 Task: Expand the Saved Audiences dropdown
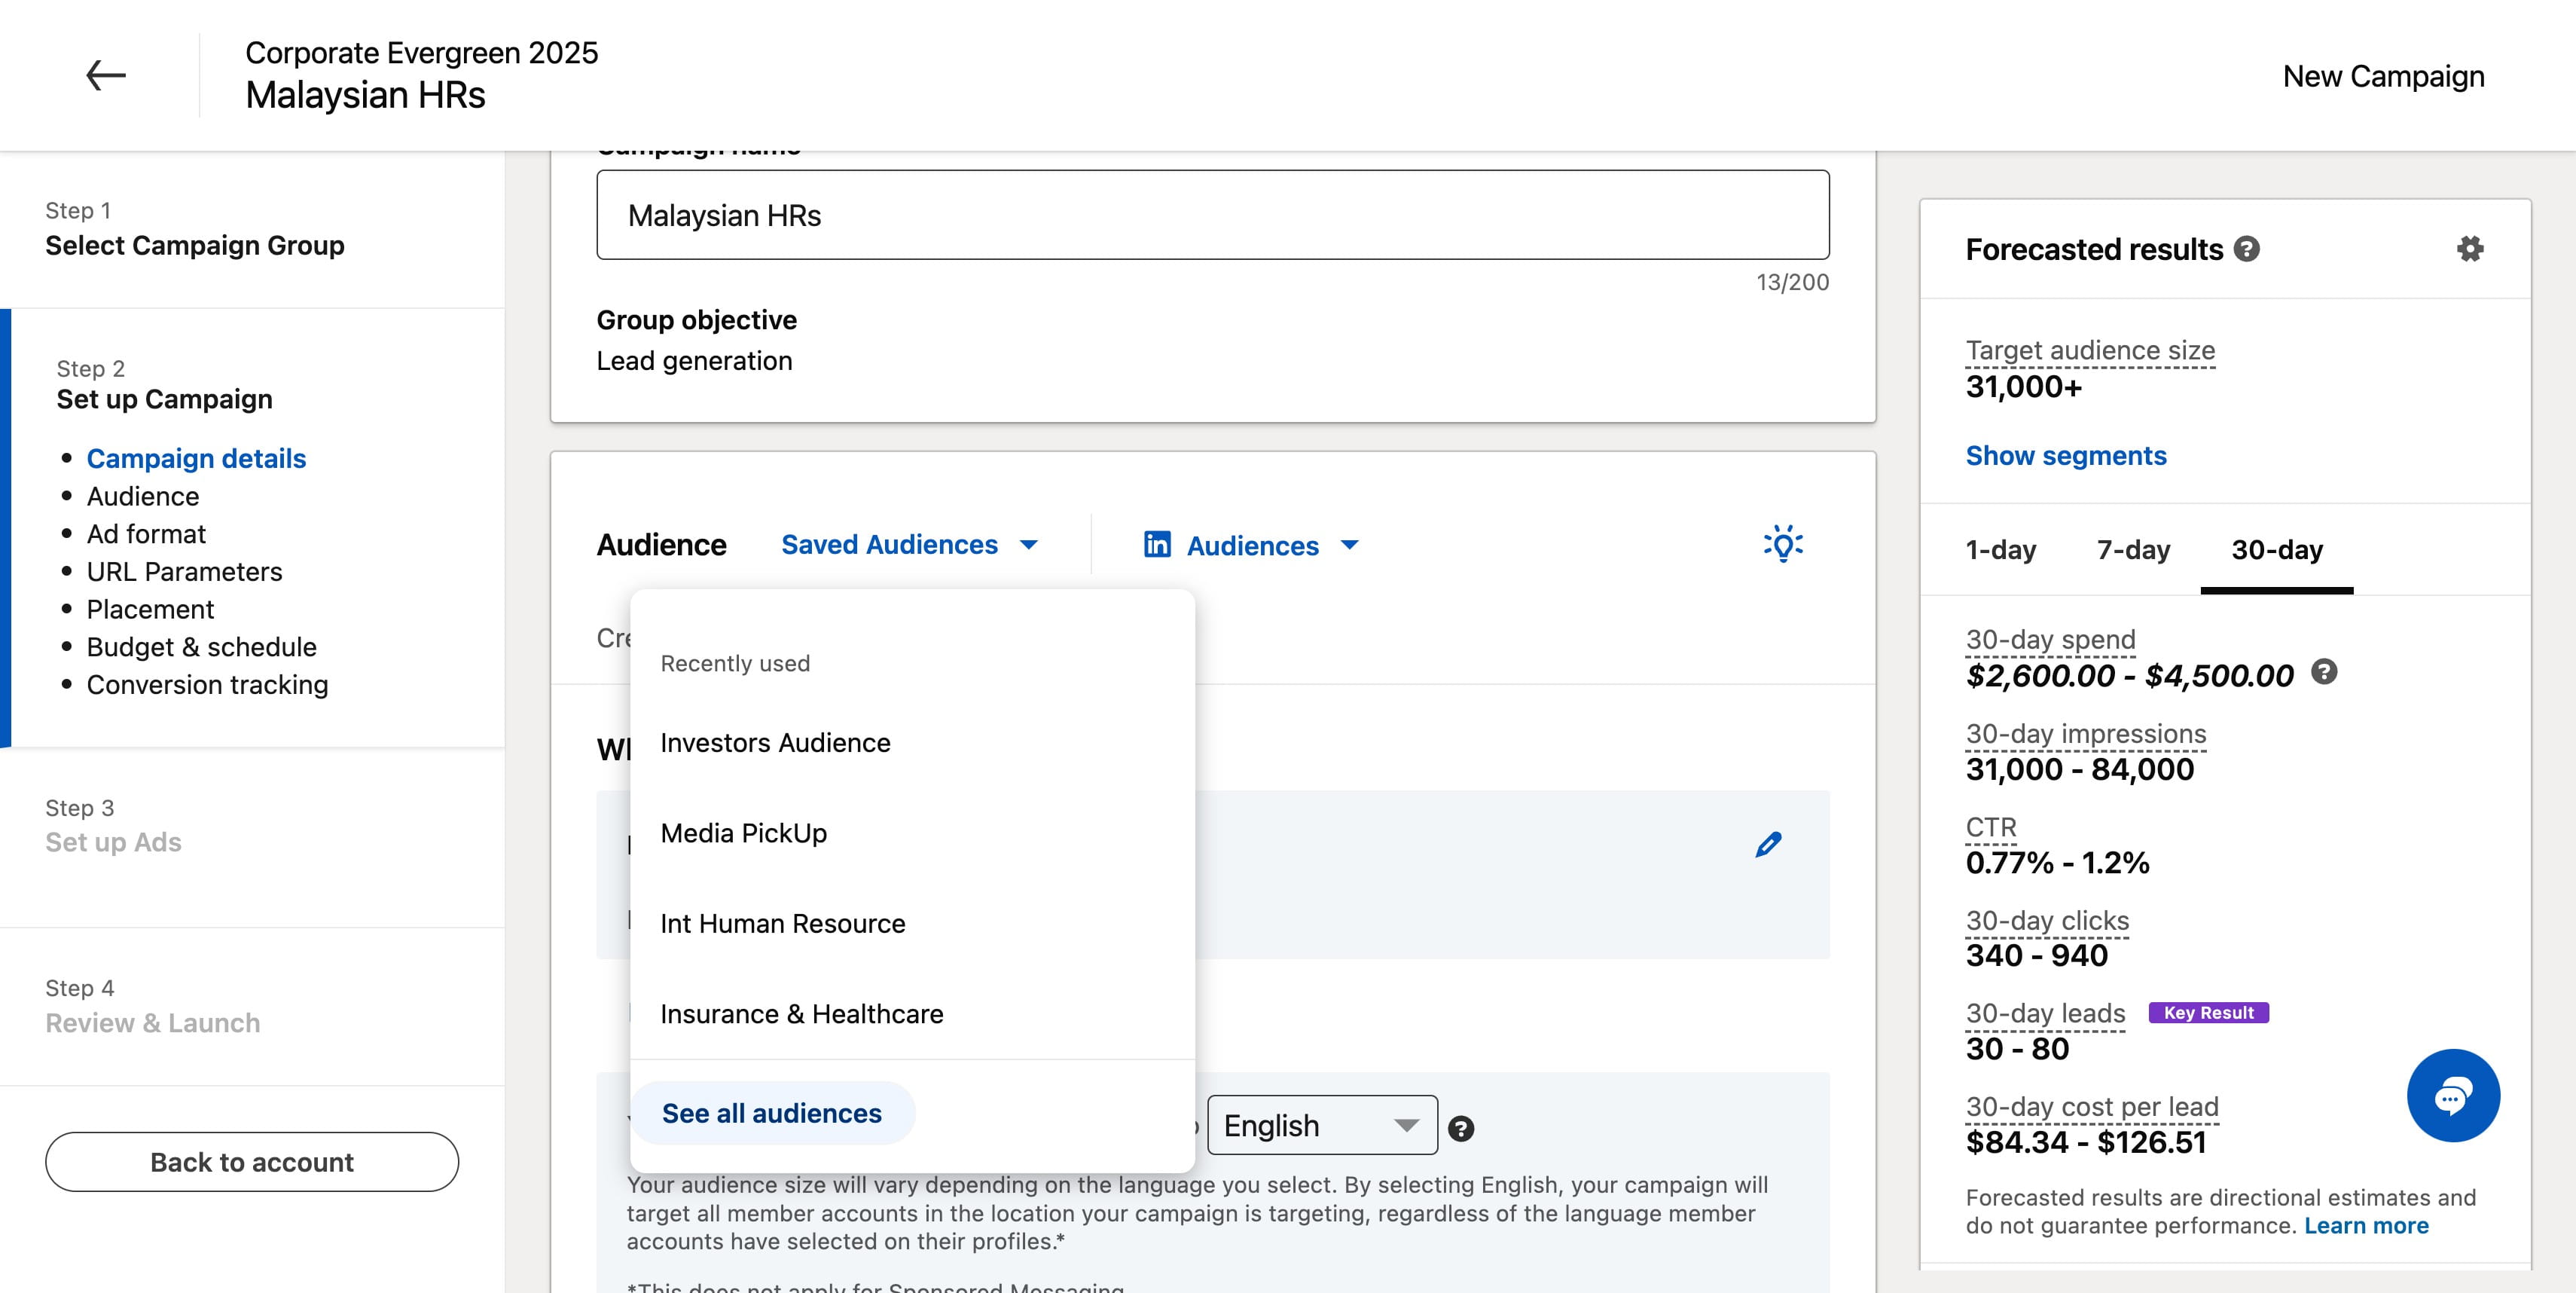click(909, 544)
